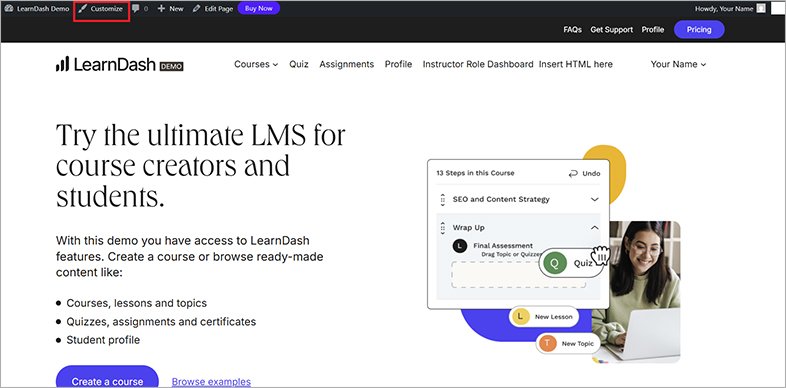786x388 pixels.
Task: Open the Quiz navigation item
Action: [299, 64]
